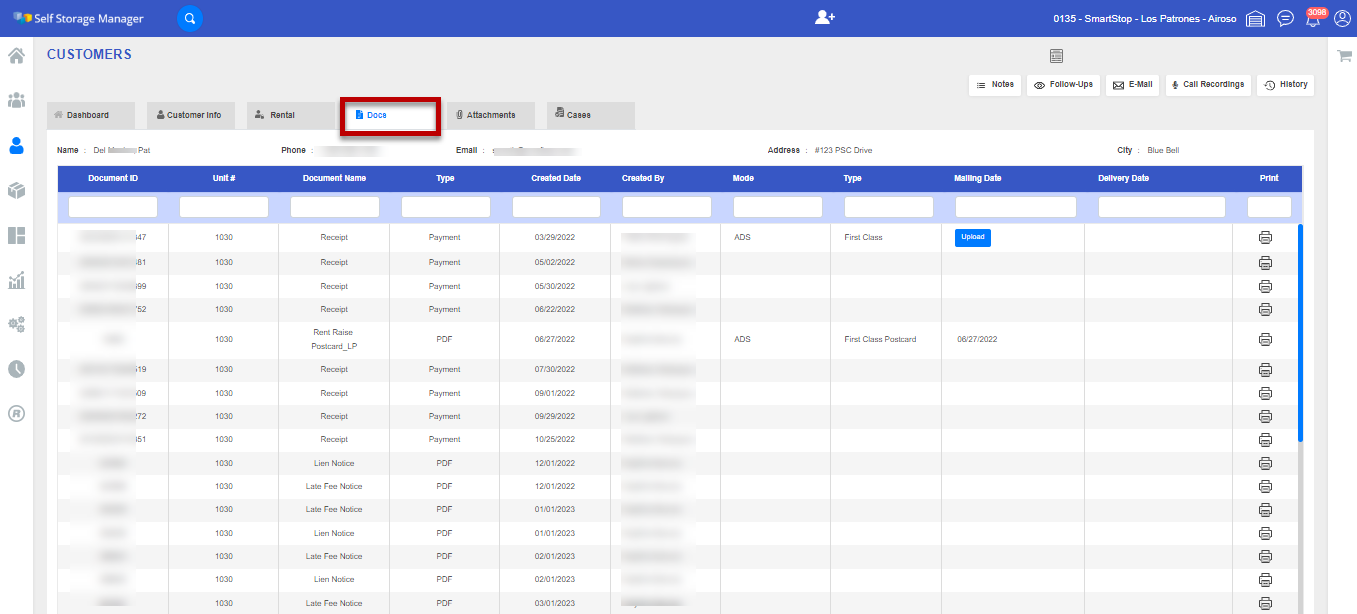The height and width of the screenshot is (614, 1357).
Task: Focus the Document ID filter field
Action: 113,207
